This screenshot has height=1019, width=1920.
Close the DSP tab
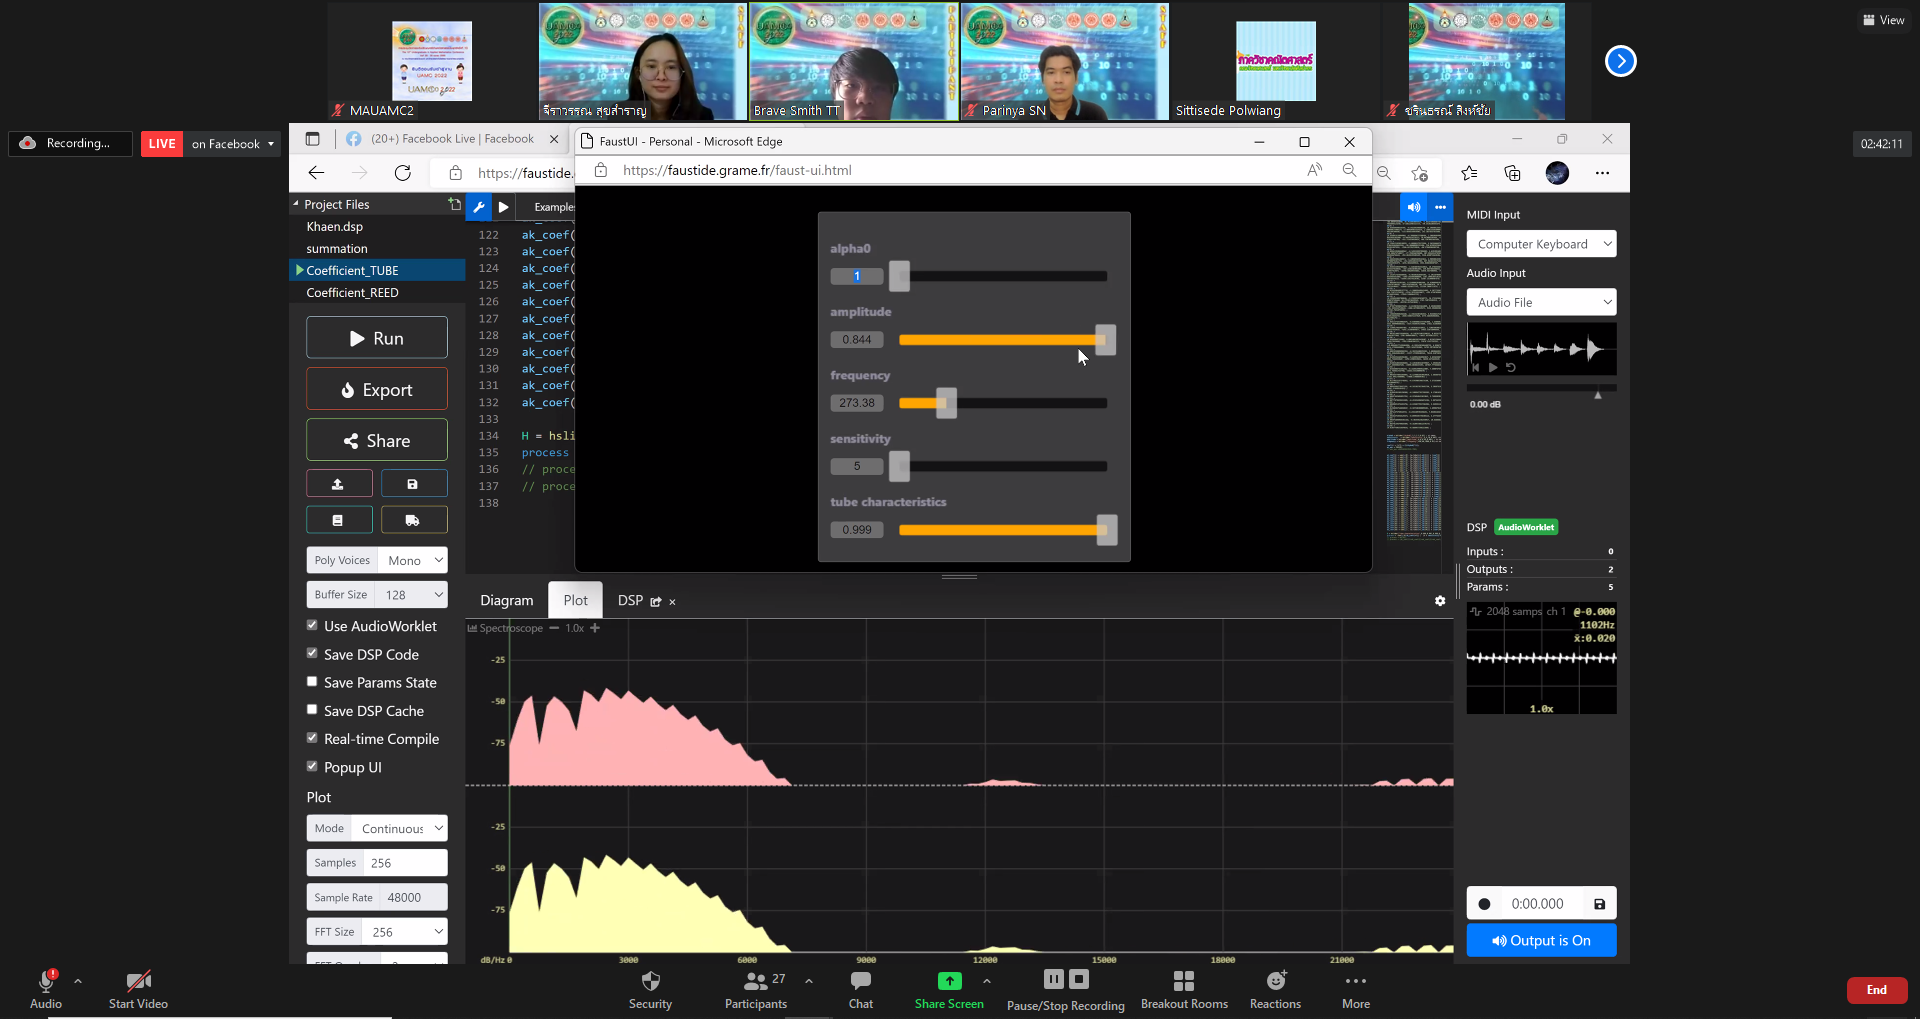click(x=673, y=602)
